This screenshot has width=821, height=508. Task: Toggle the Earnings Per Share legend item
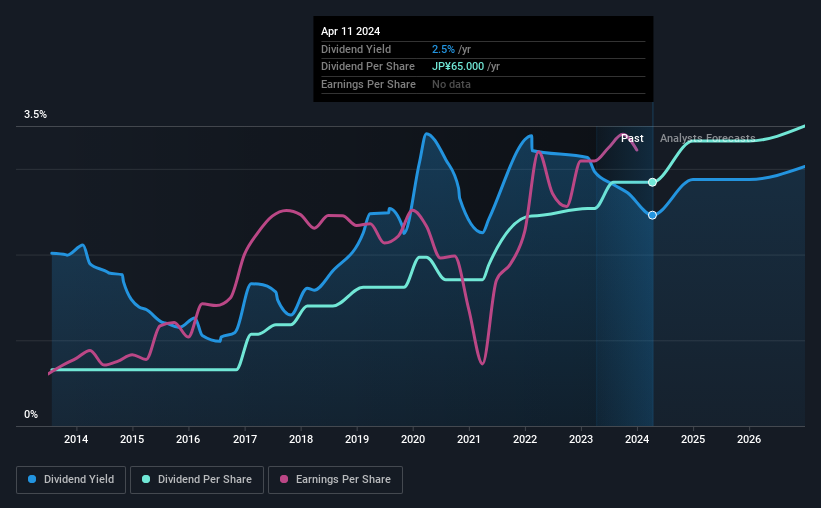(335, 480)
